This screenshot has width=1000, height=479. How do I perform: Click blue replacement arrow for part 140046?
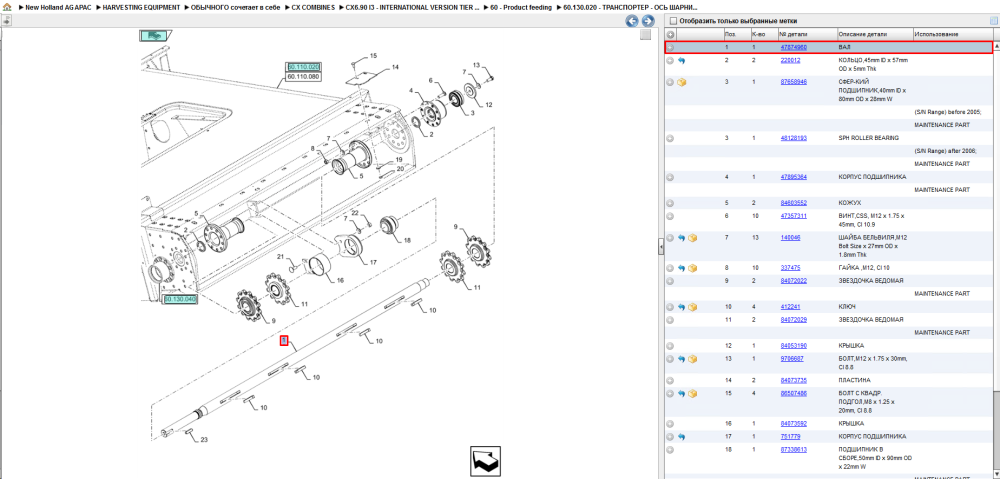681,238
